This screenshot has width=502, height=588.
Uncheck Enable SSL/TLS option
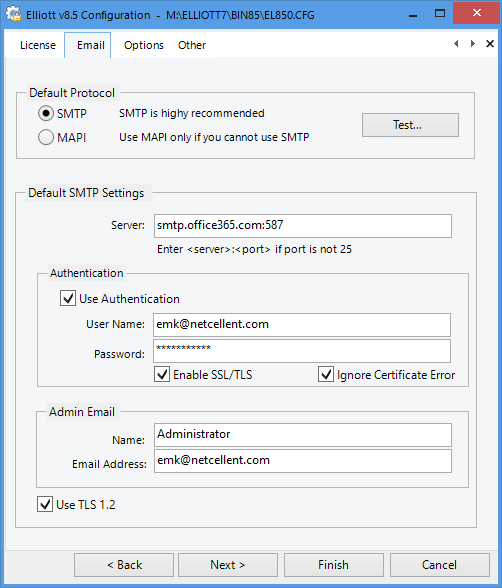point(162,374)
